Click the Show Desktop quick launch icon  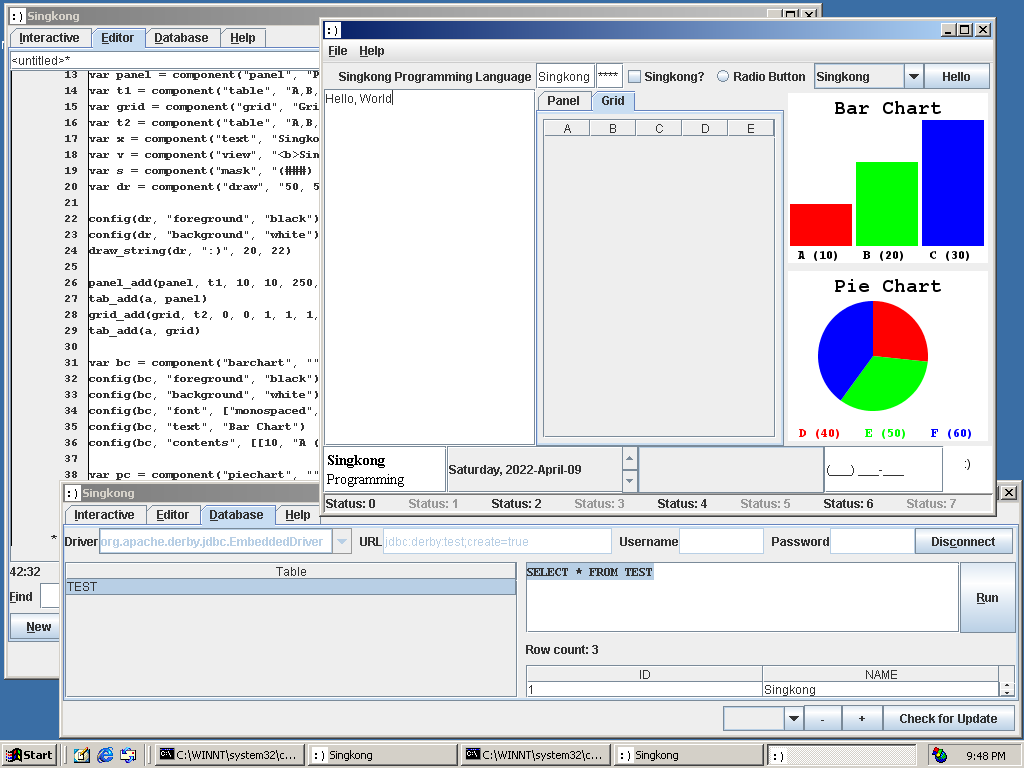(82, 755)
